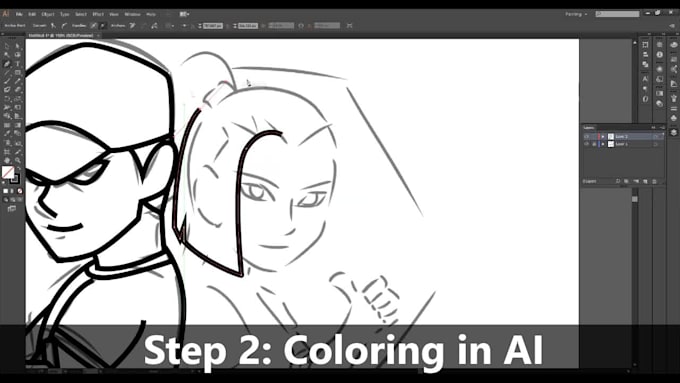680x383 pixels.
Task: Select the Pen tool
Action: point(7,64)
